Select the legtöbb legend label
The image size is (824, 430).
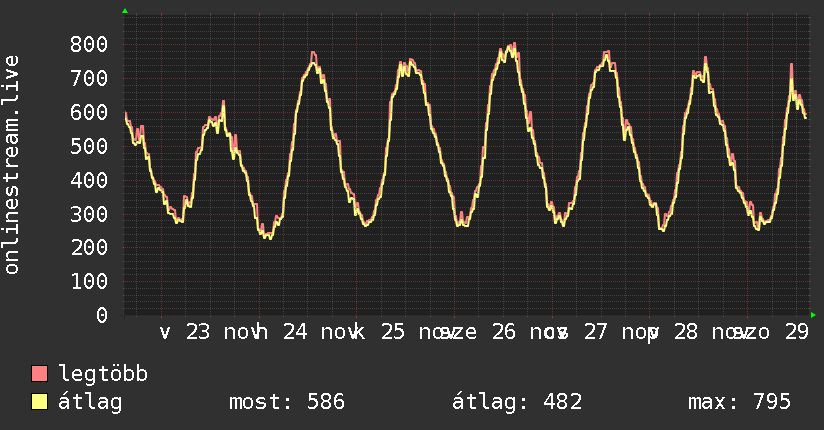click(104, 375)
